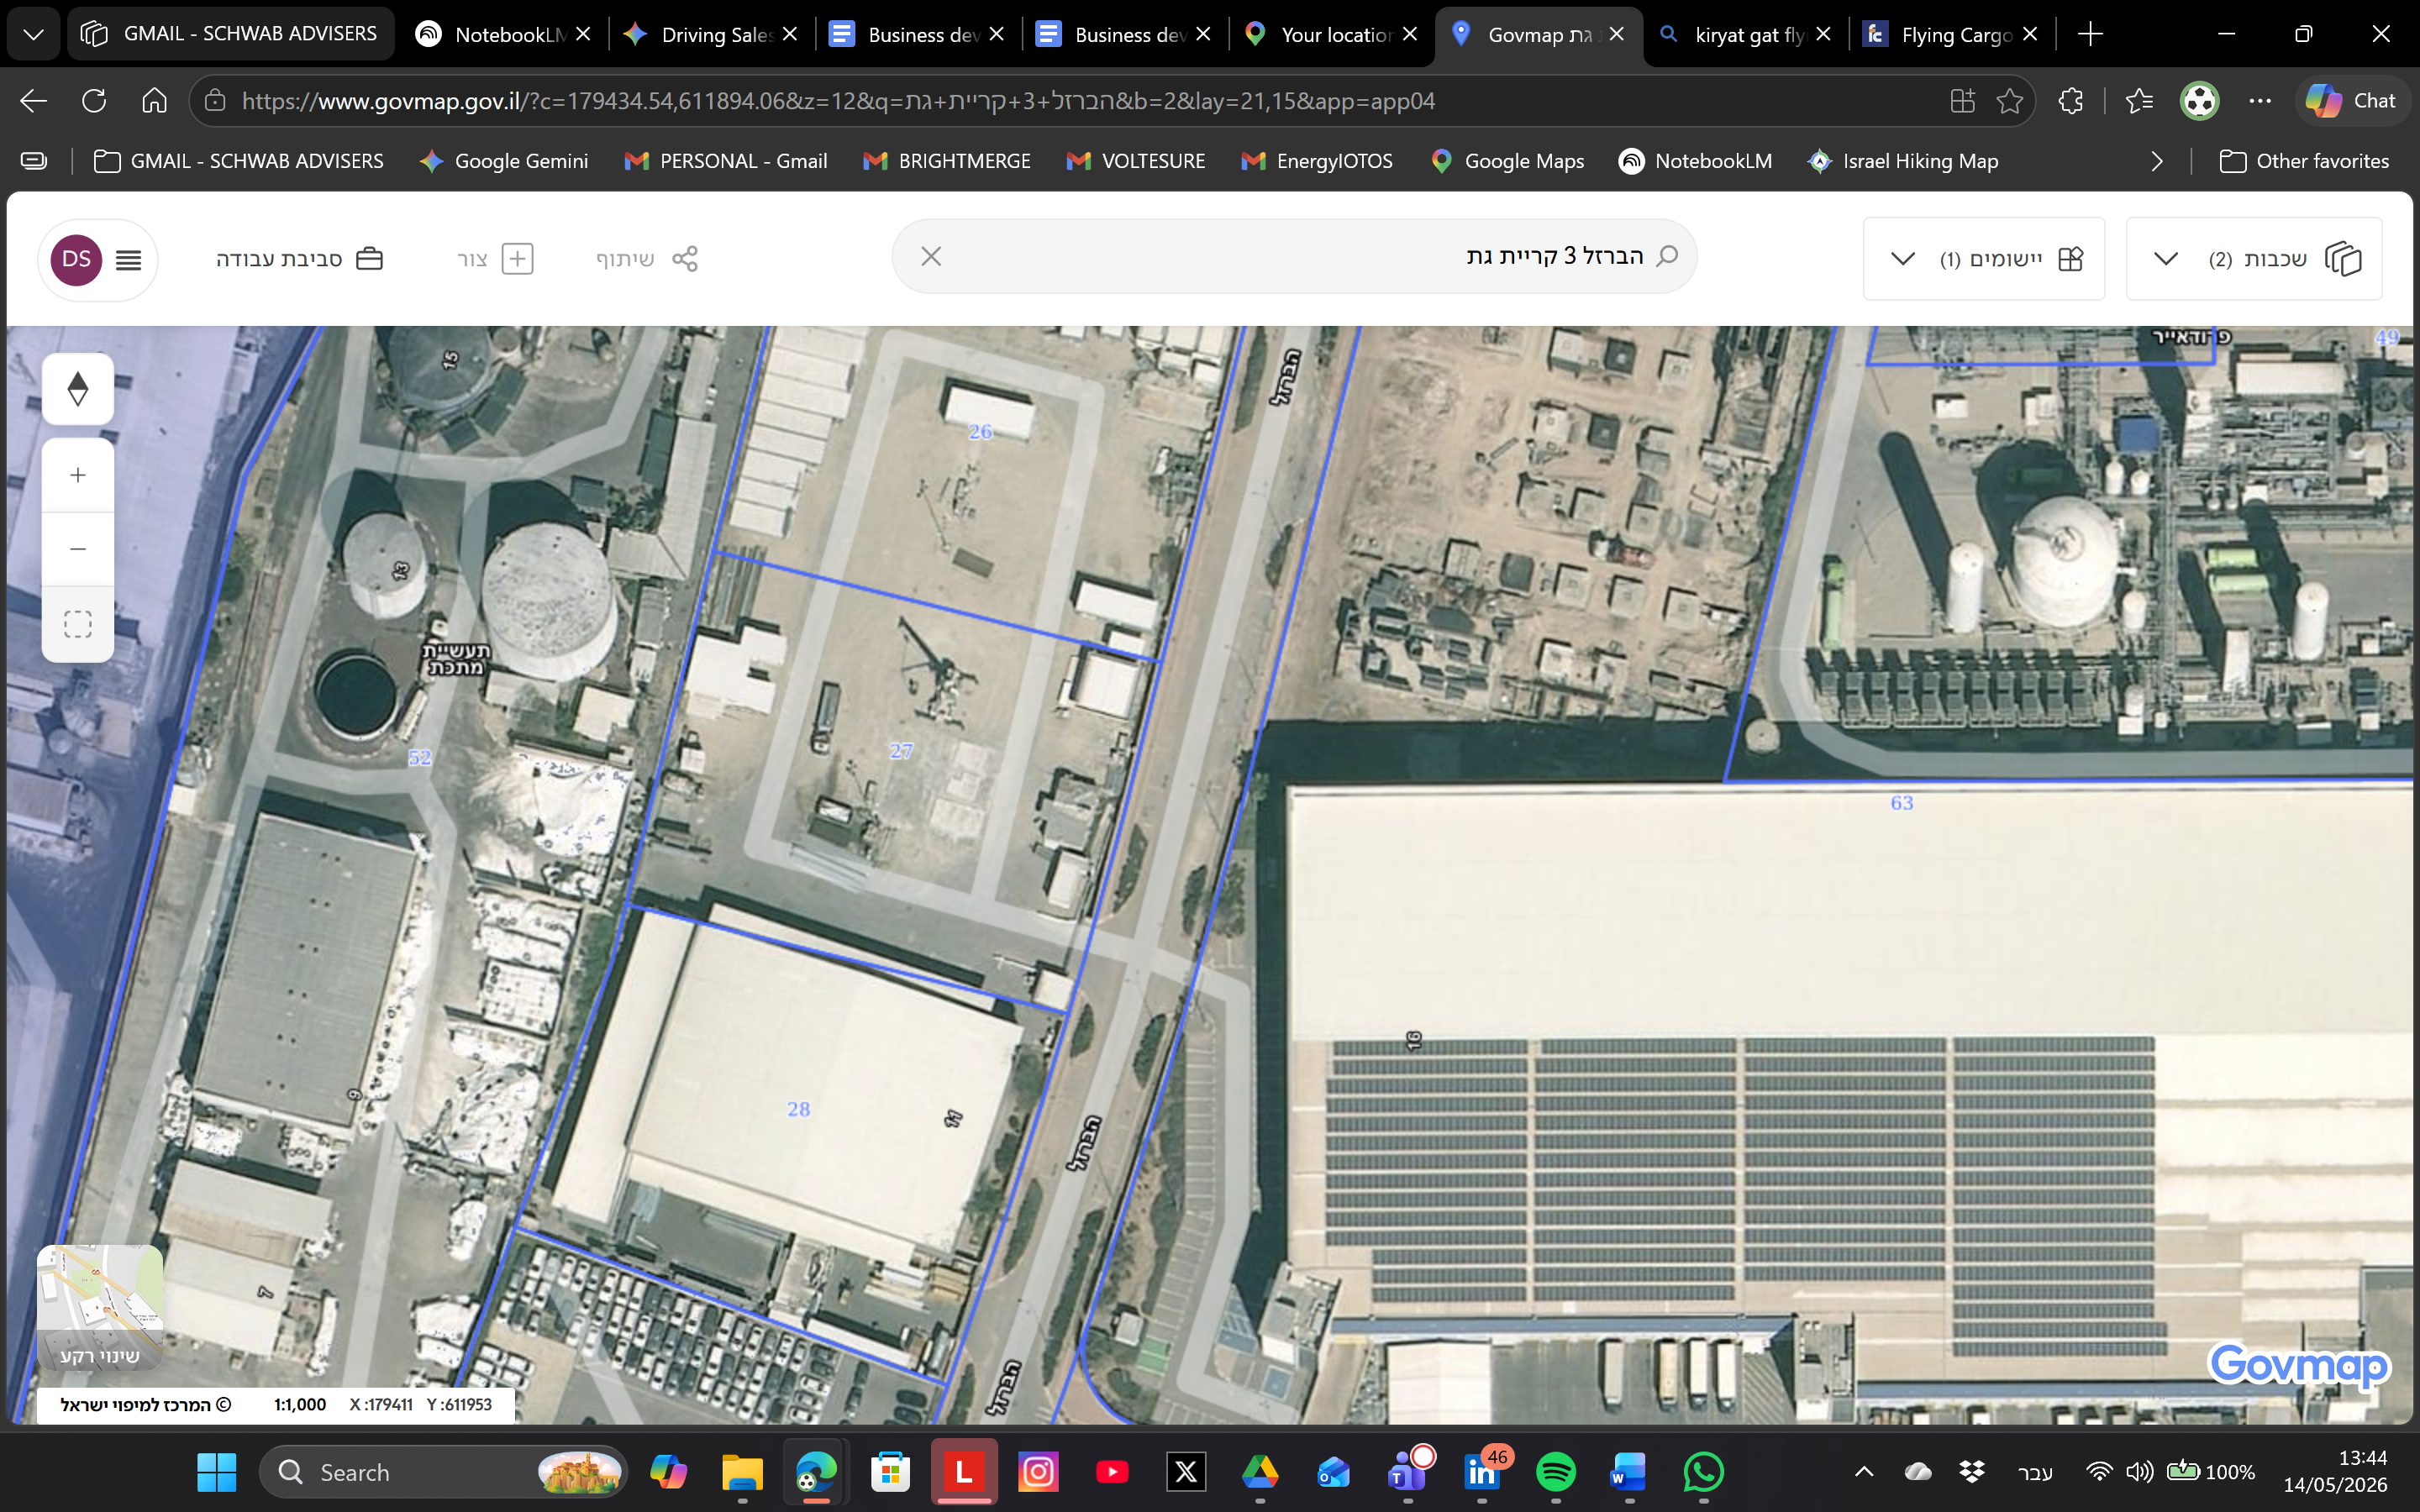Open the hamburger menu beside the DS avatar
This screenshot has width=2420, height=1512.
pyautogui.click(x=128, y=260)
